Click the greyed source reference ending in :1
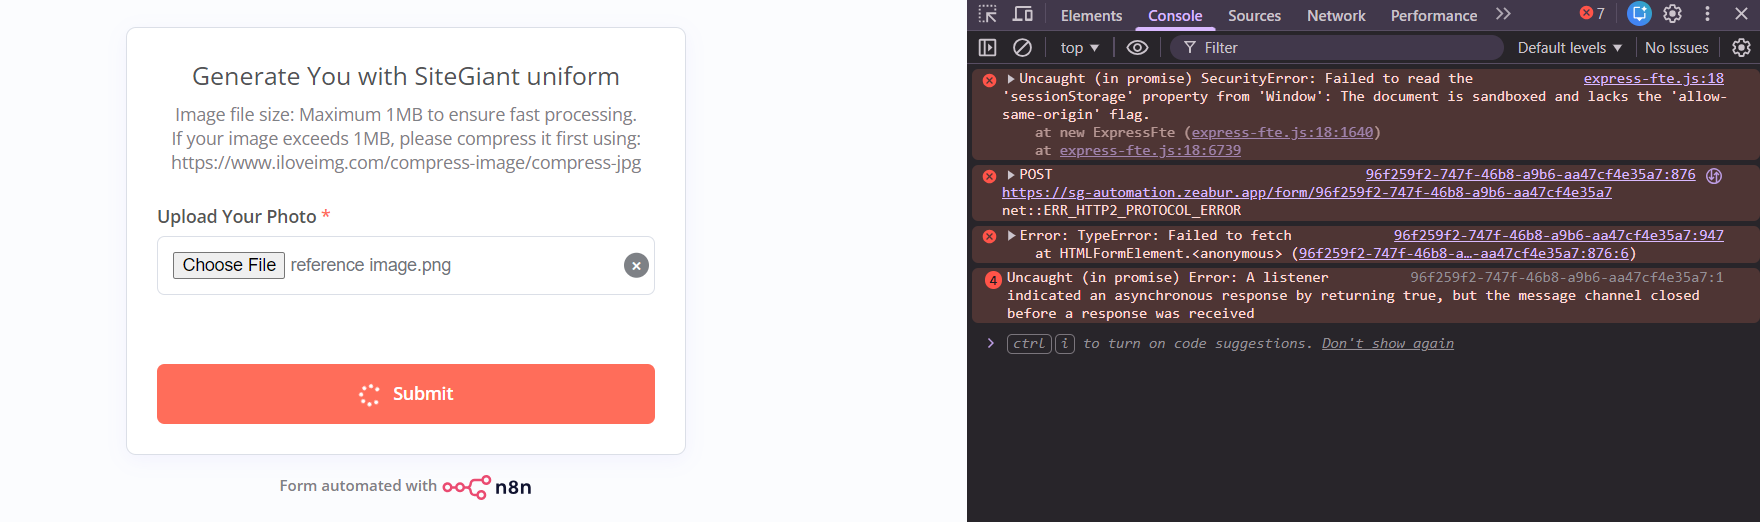Image resolution: width=1760 pixels, height=522 pixels. tap(1567, 277)
